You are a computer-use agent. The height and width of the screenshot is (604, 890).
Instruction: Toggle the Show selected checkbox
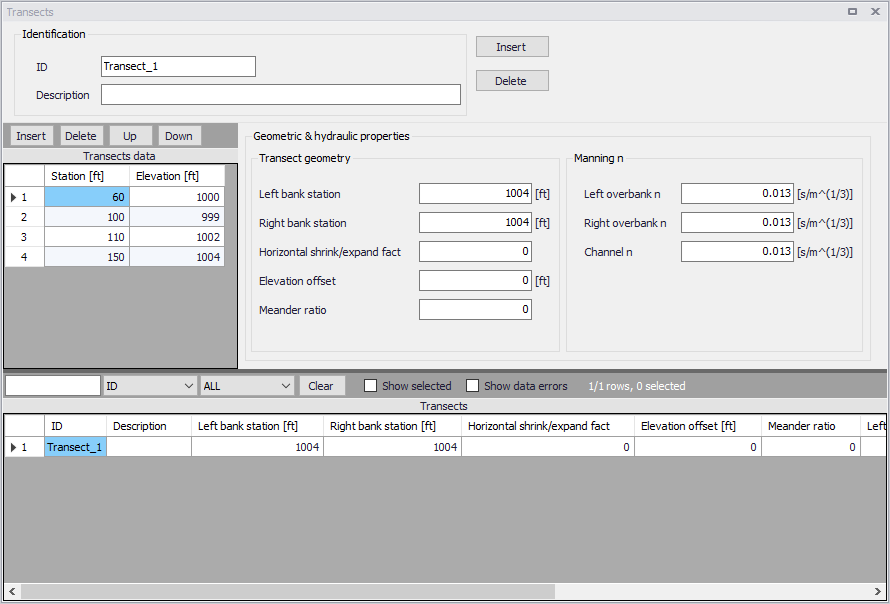(371, 386)
